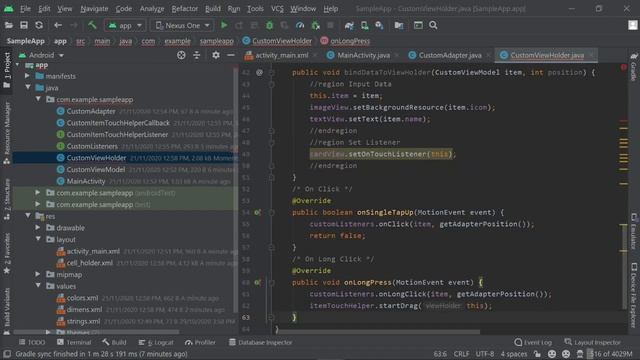640x360 pixels.
Task: Open the Search Everywhere magnifier icon
Action: click(433, 25)
